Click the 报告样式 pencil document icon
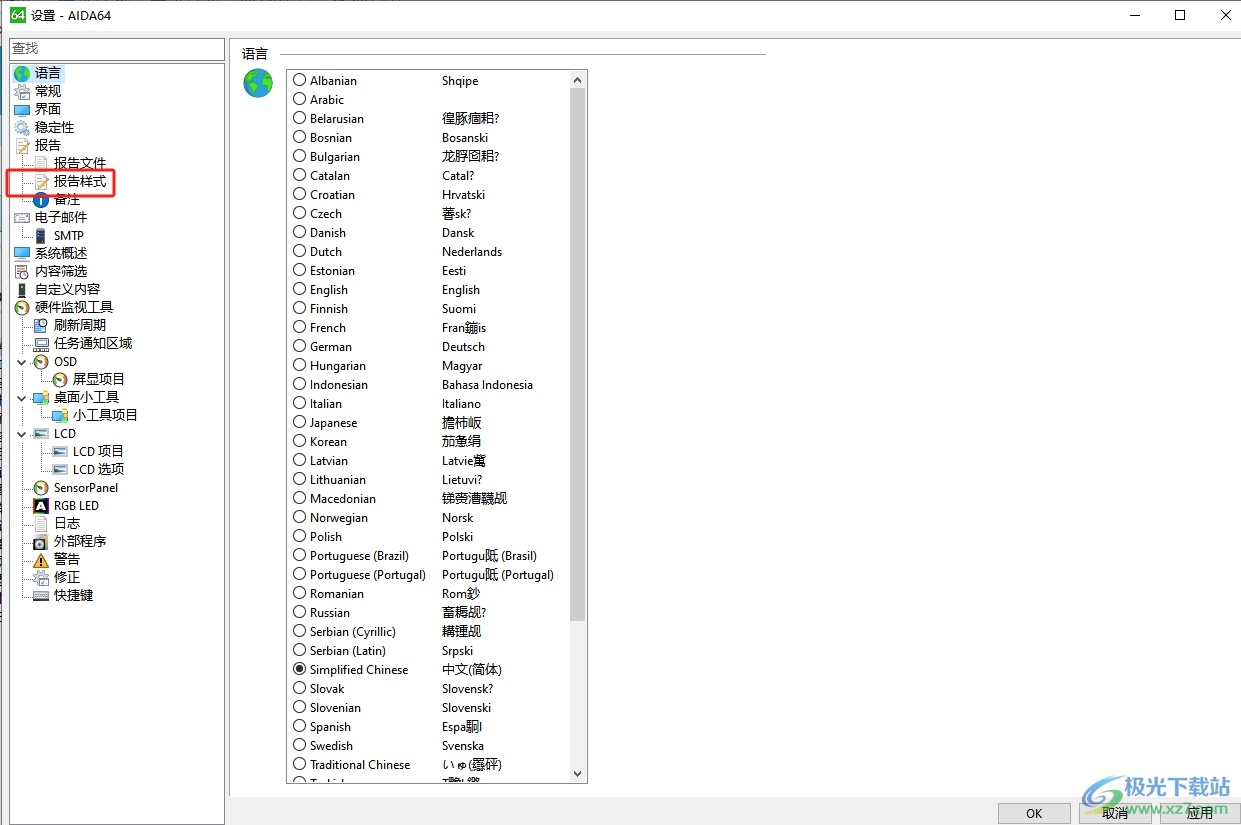The width and height of the screenshot is (1241, 825). [41, 181]
